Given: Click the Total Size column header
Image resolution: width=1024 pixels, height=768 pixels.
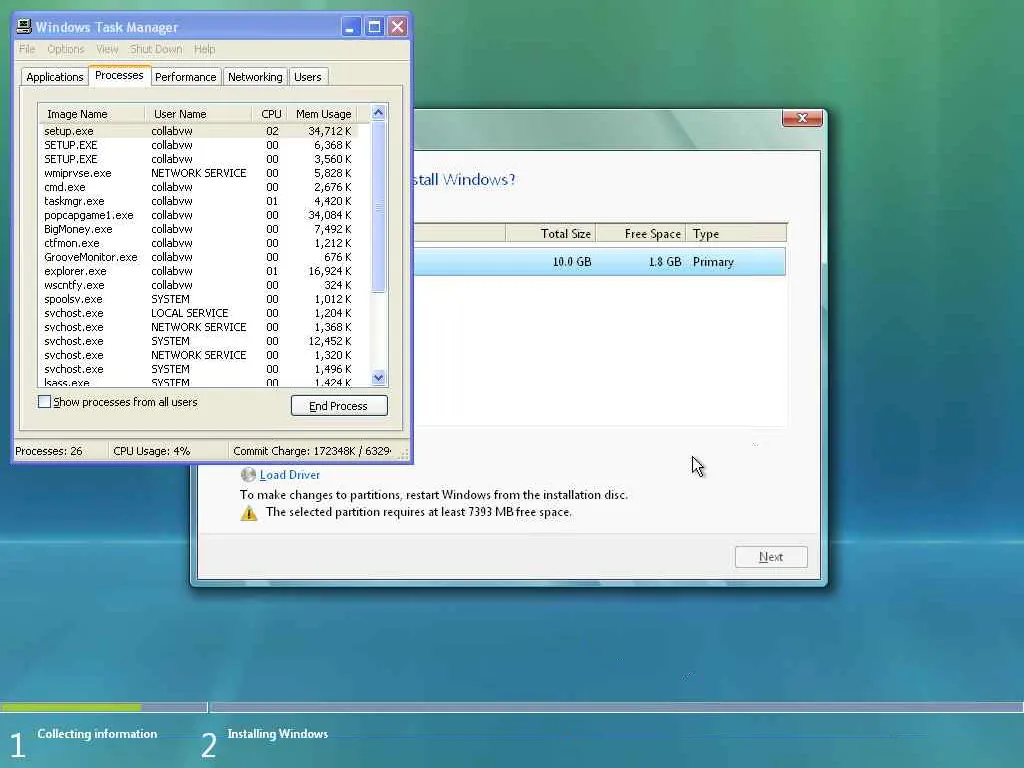Looking at the screenshot, I should click(550, 233).
